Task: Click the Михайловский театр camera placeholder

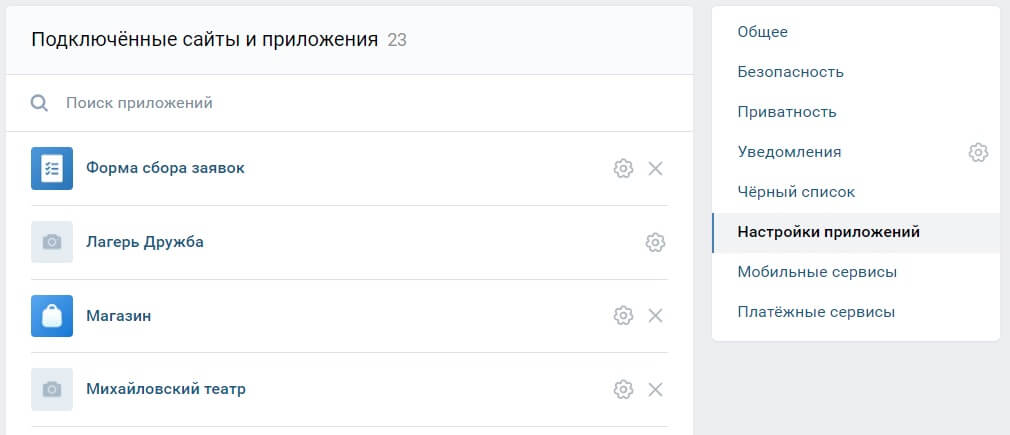Action: tap(52, 389)
